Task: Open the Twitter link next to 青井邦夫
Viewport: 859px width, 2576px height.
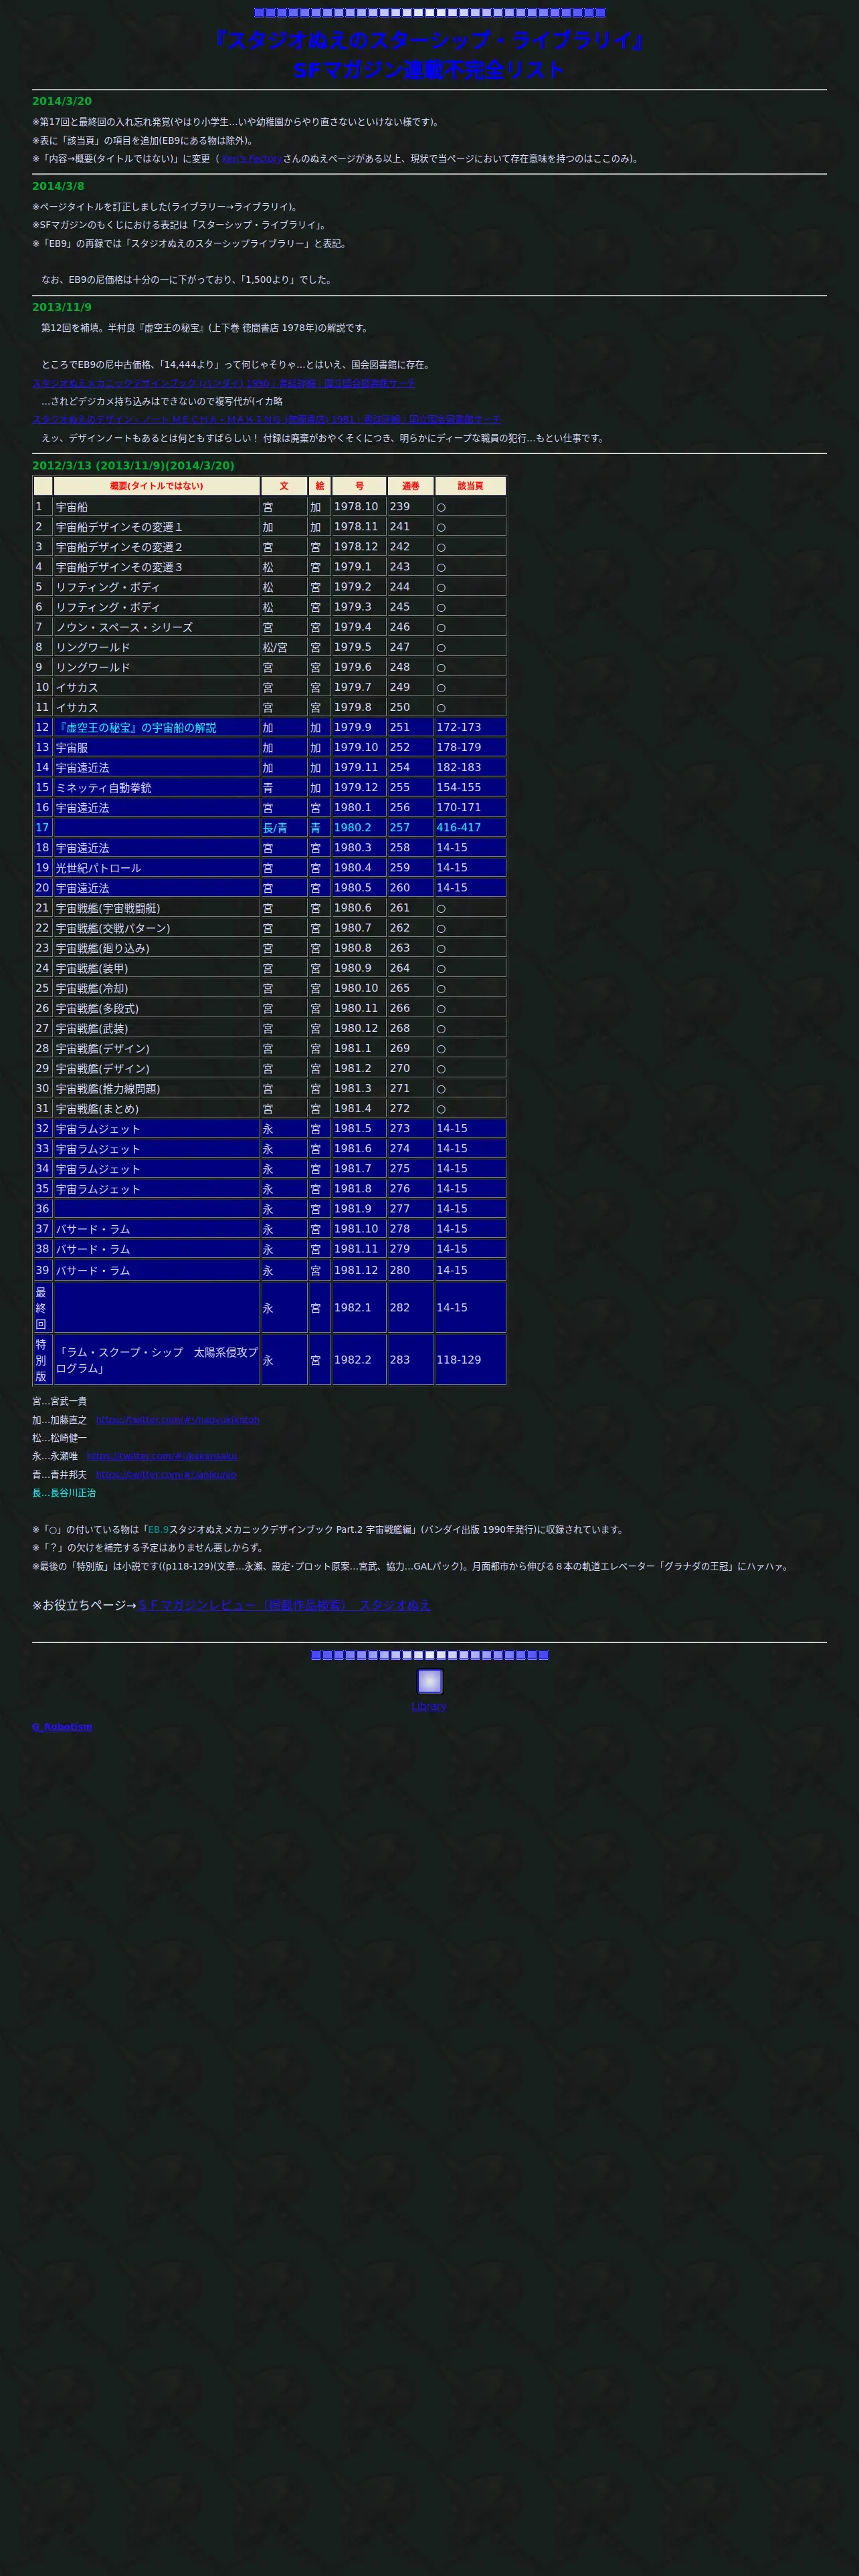Action: tap(166, 1474)
